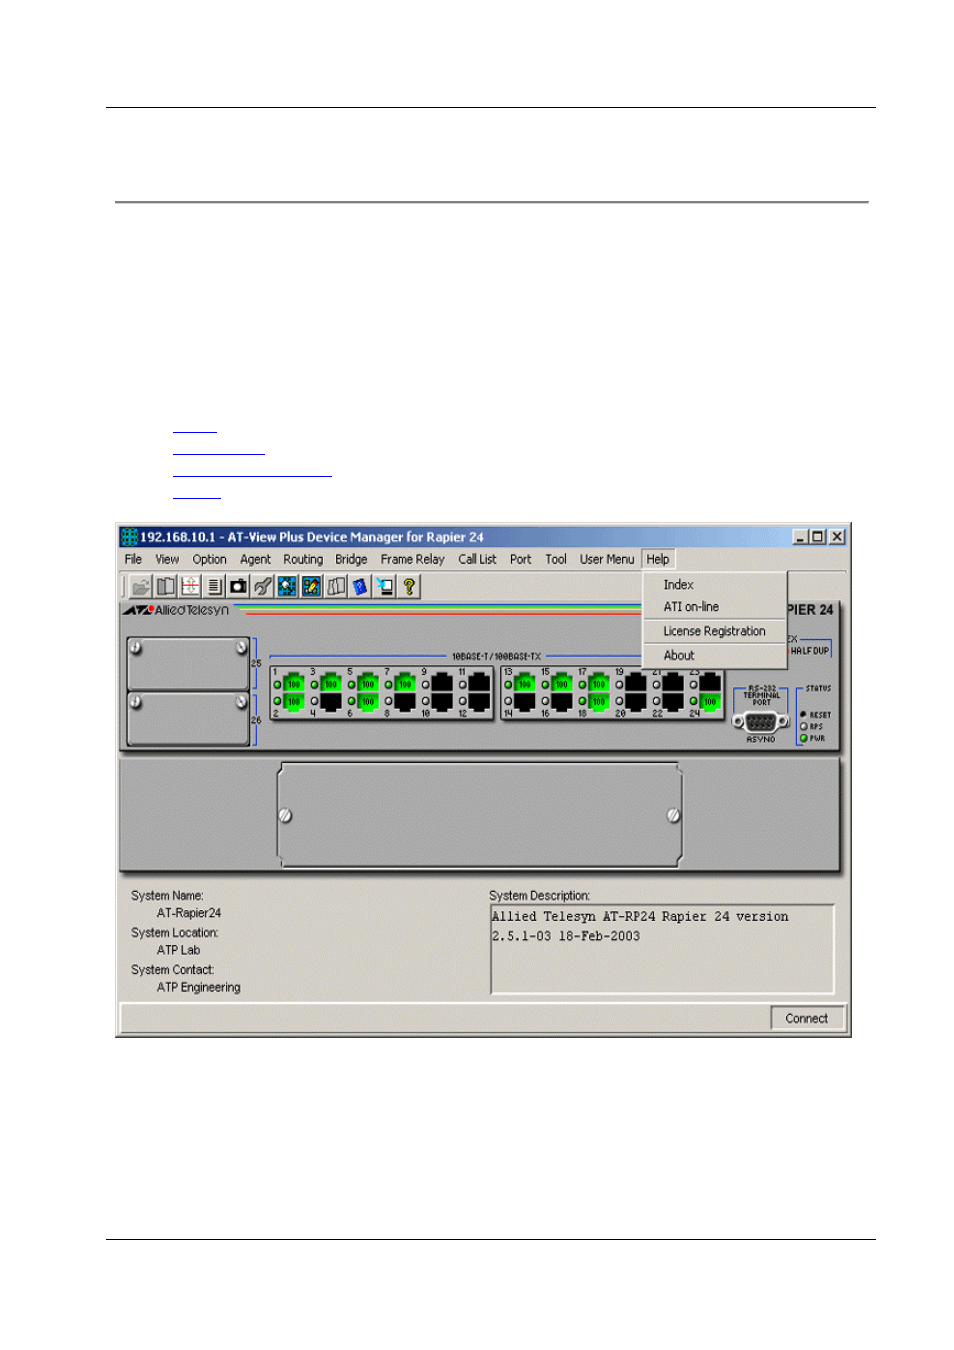Click the red line split-view toolbar icon

[x=190, y=587]
